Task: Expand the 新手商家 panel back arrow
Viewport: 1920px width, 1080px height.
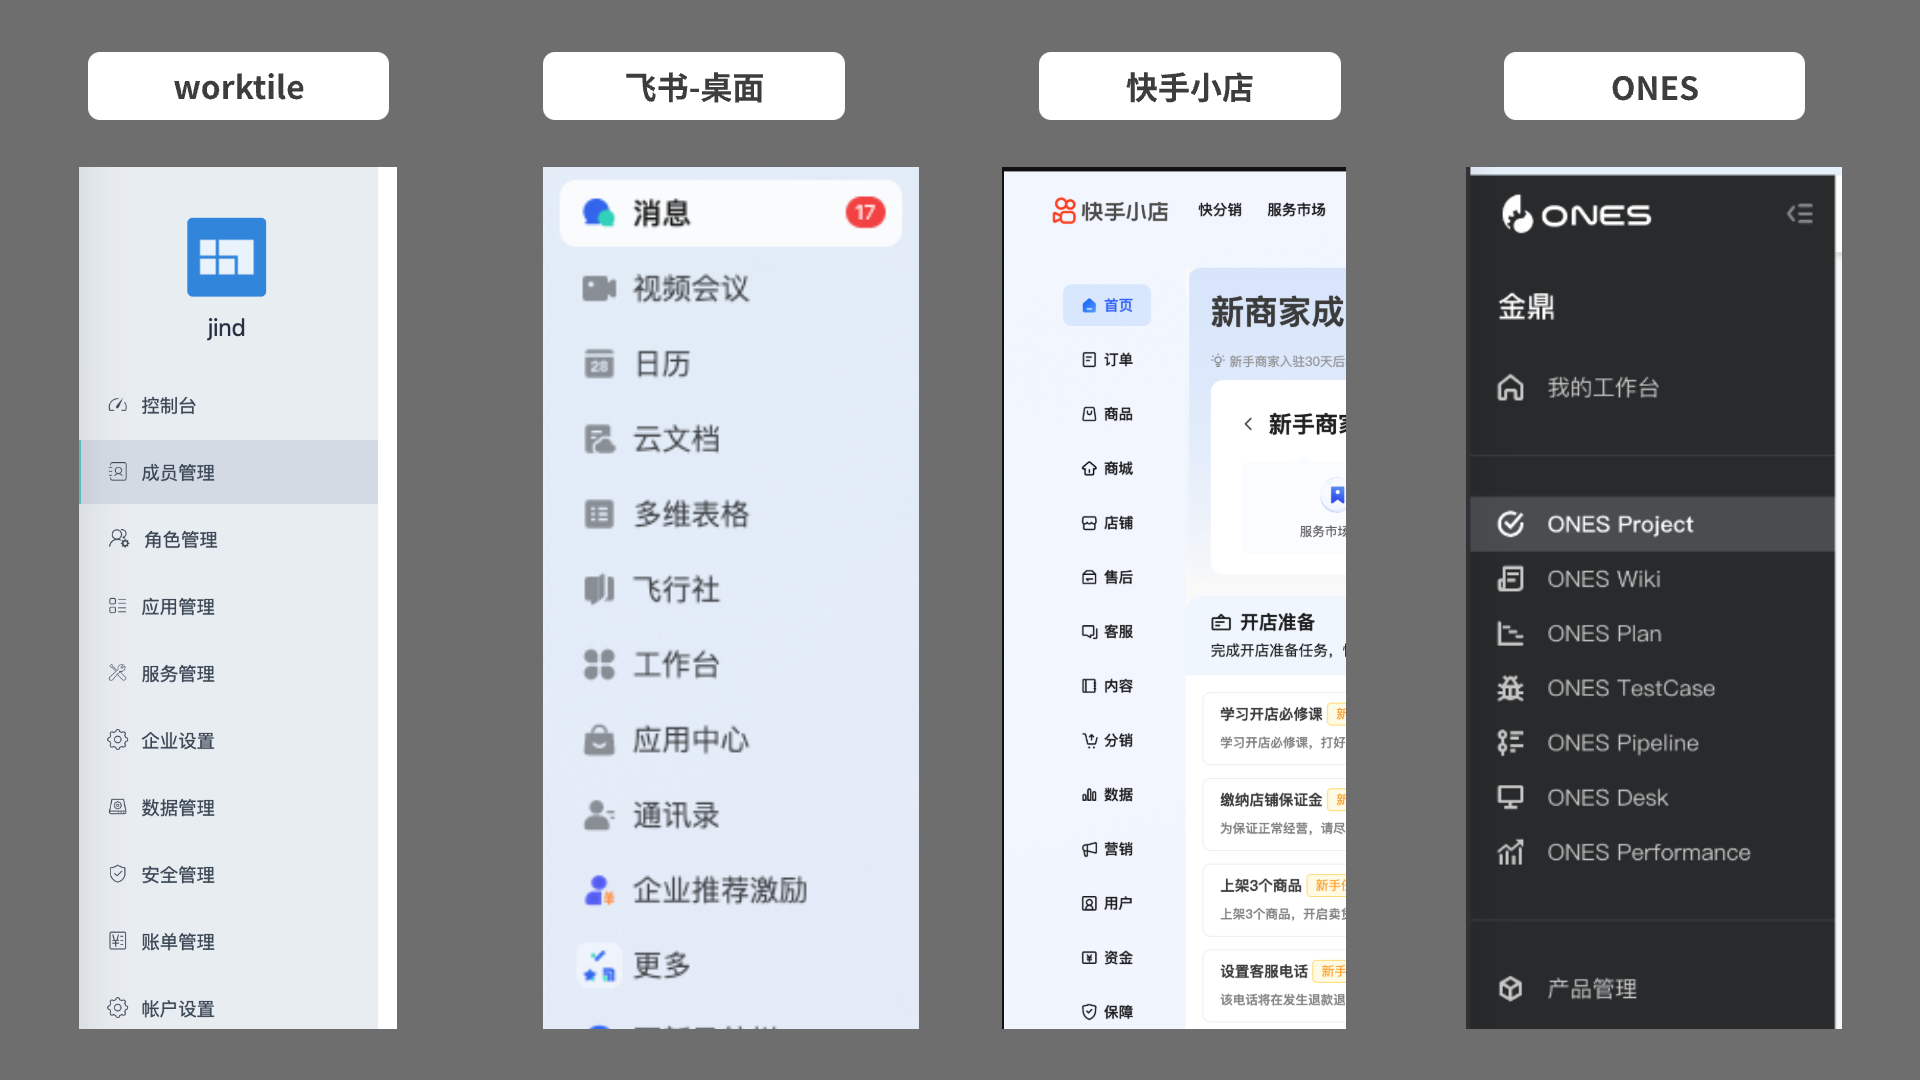Action: click(1248, 424)
